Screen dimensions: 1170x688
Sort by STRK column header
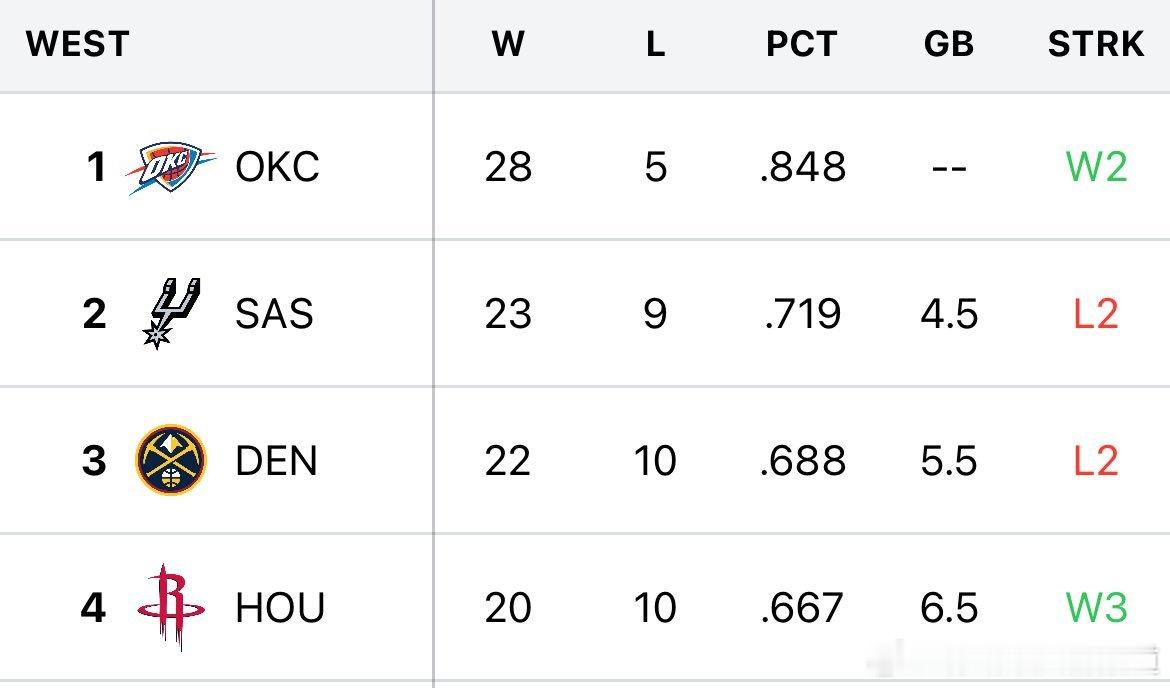pyautogui.click(x=1095, y=44)
